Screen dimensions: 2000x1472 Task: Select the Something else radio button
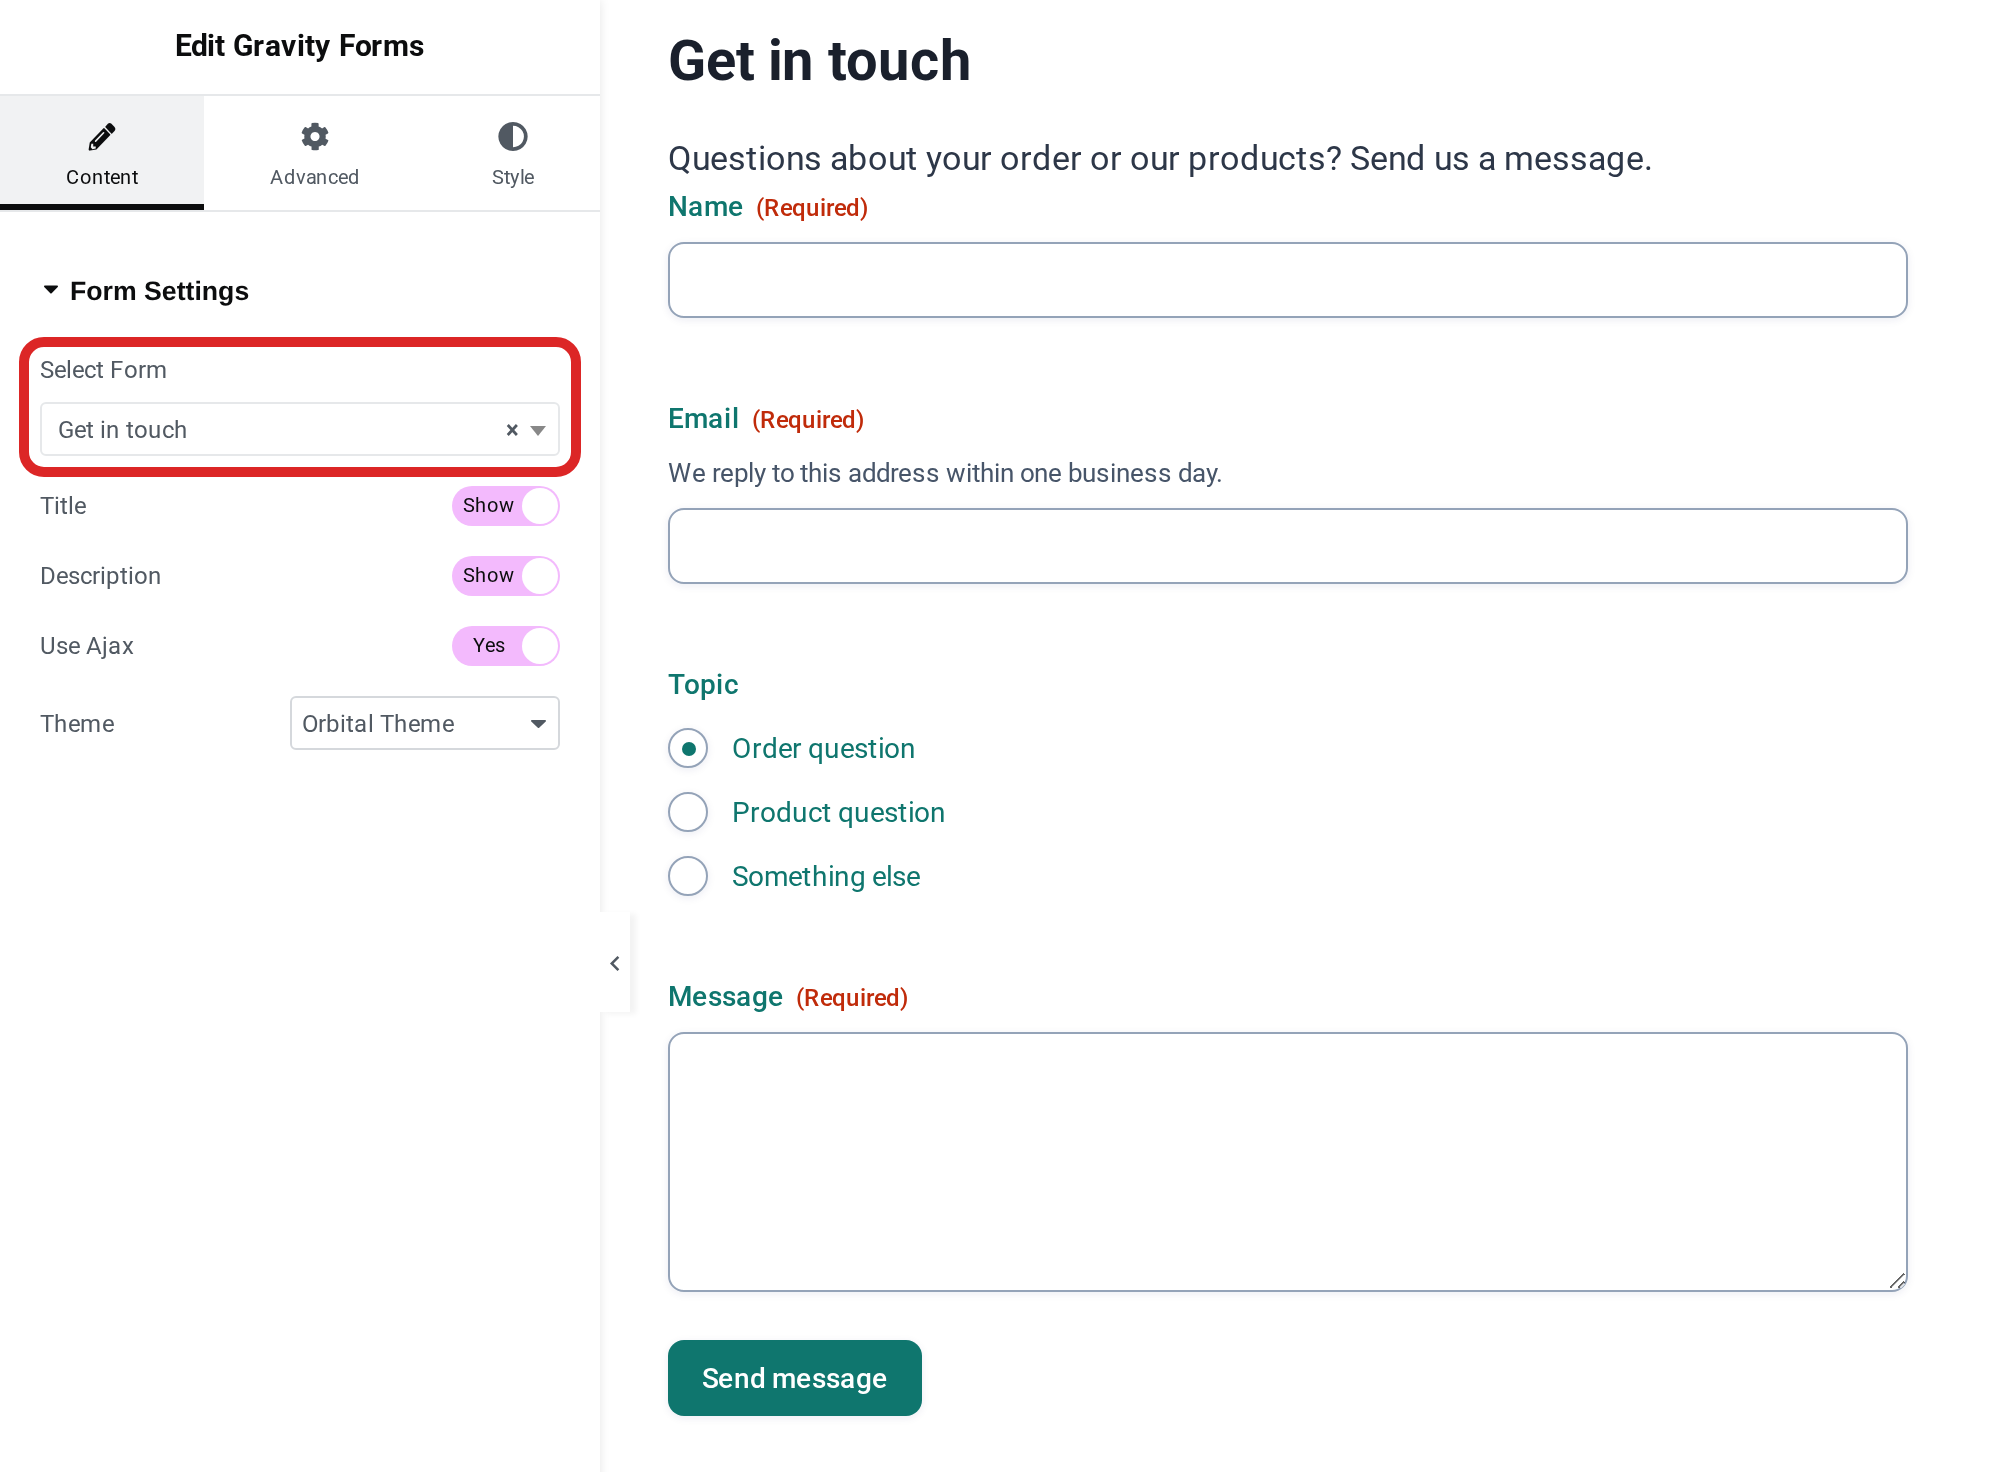688,876
